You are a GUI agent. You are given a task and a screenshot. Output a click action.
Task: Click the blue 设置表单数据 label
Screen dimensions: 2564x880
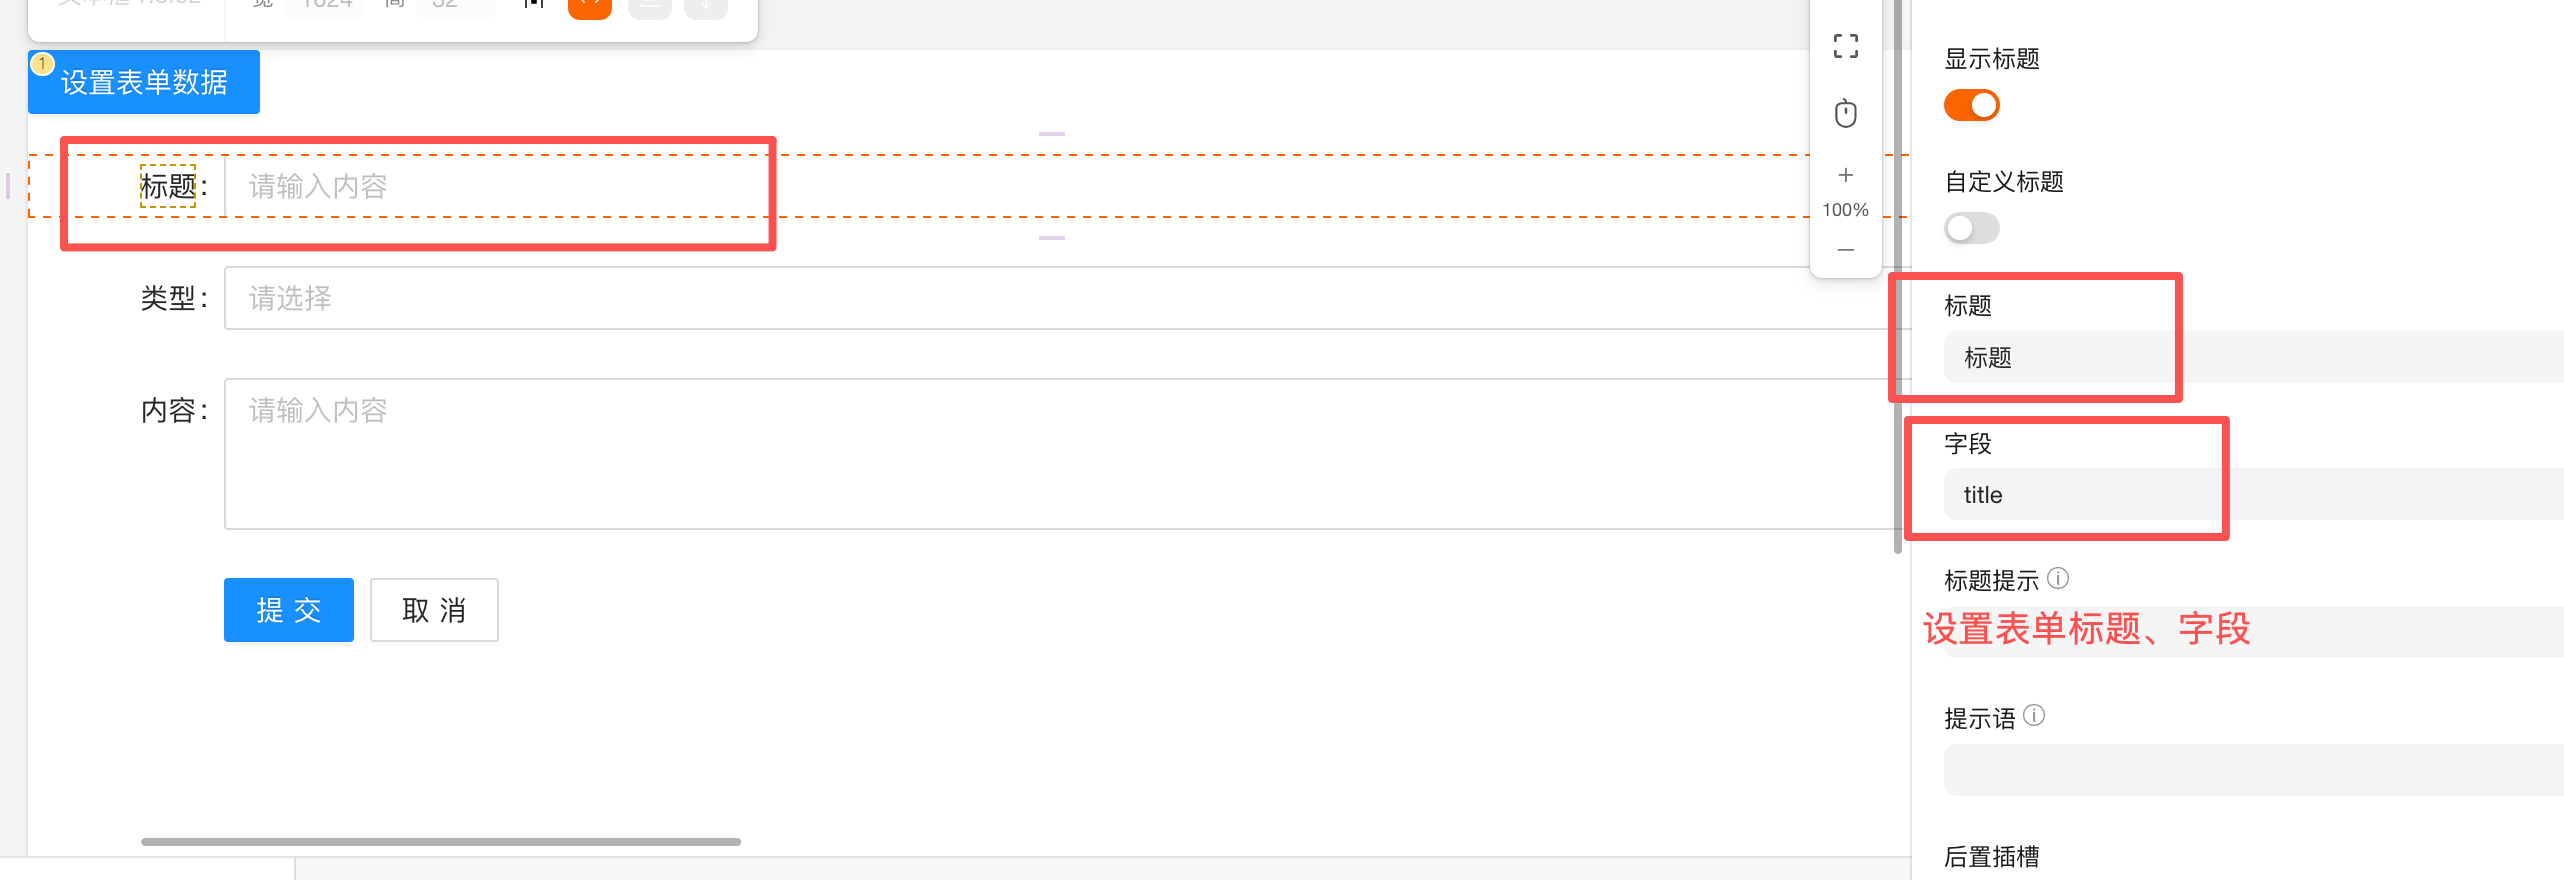click(143, 82)
